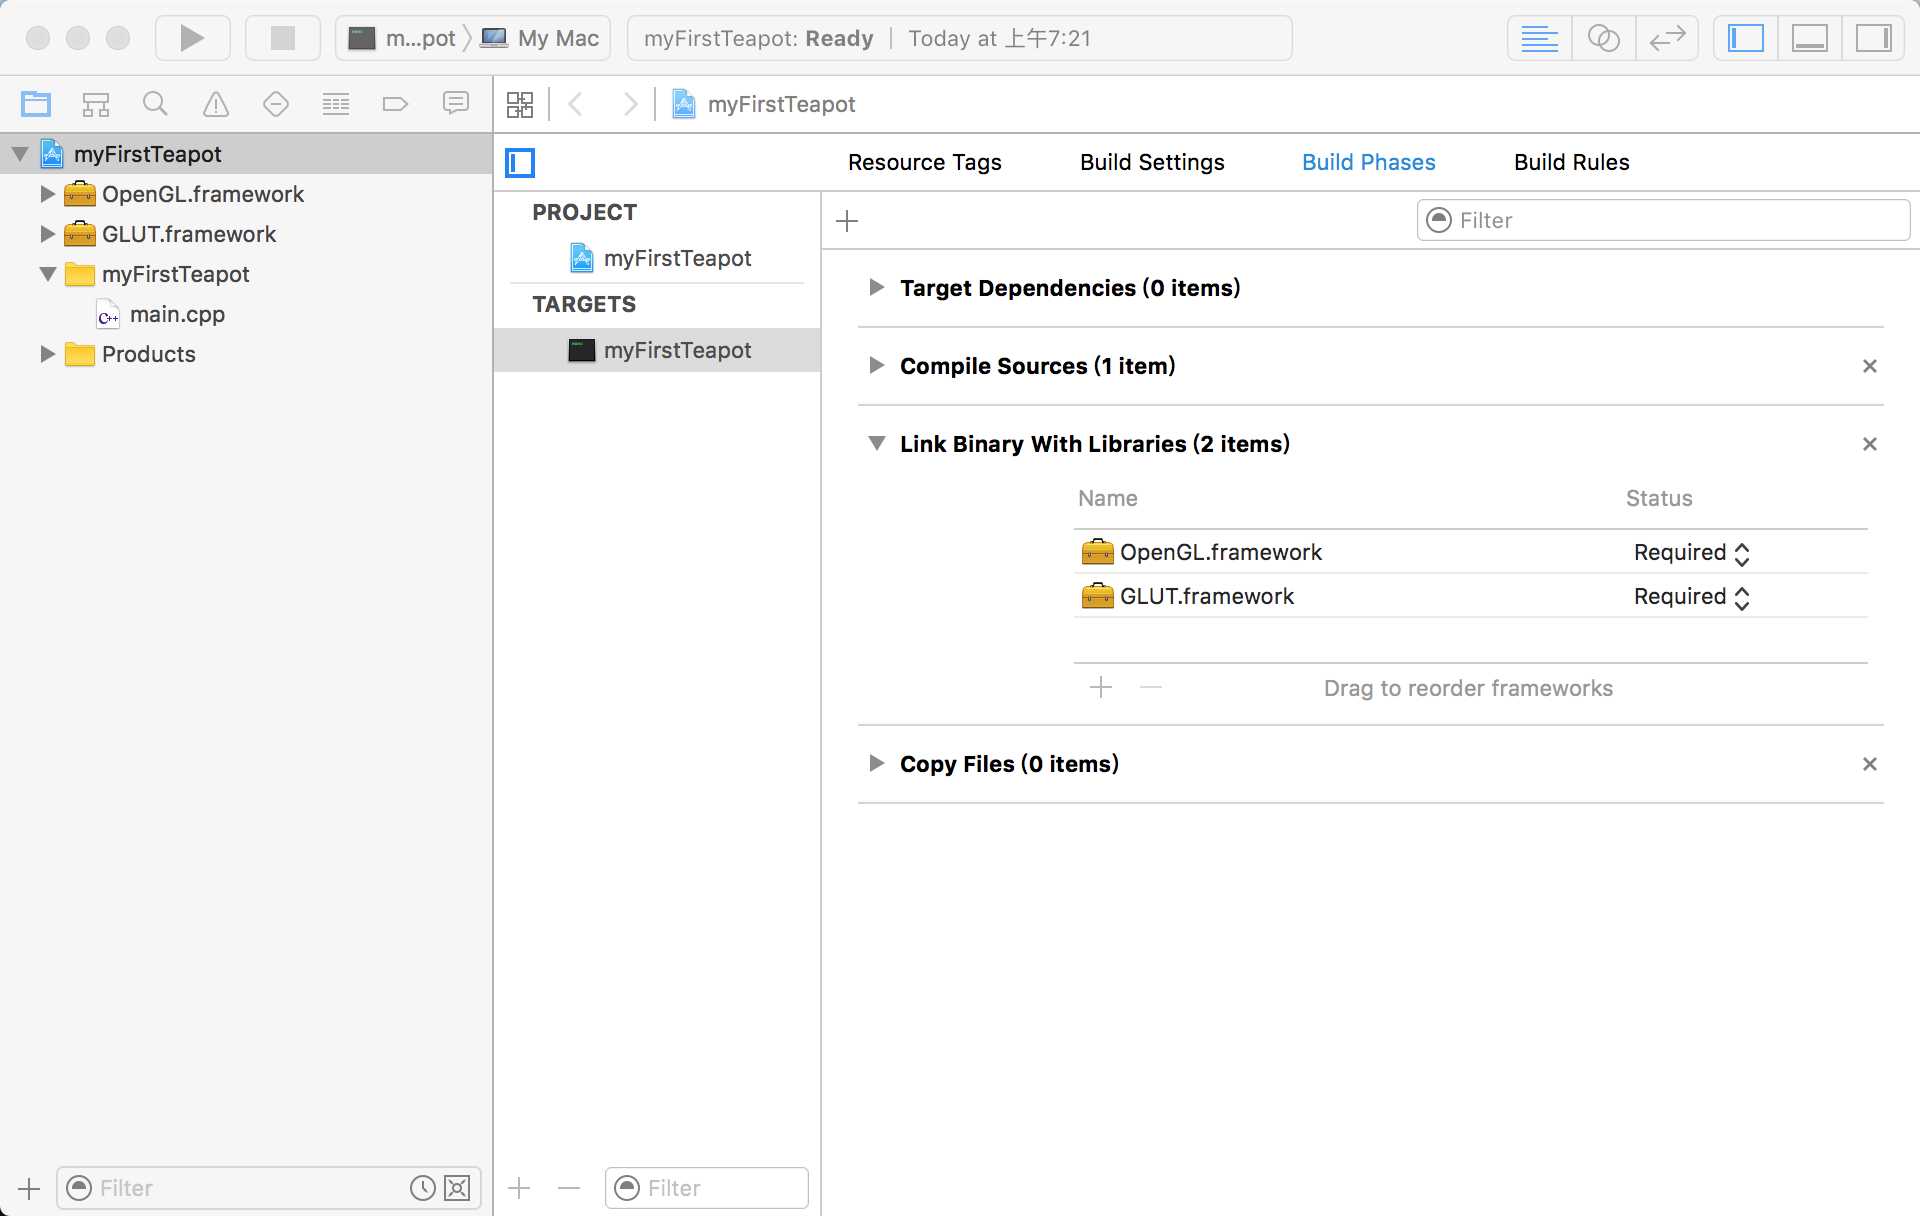The height and width of the screenshot is (1216, 1920).
Task: Click the build phases Filter field
Action: 1663,220
